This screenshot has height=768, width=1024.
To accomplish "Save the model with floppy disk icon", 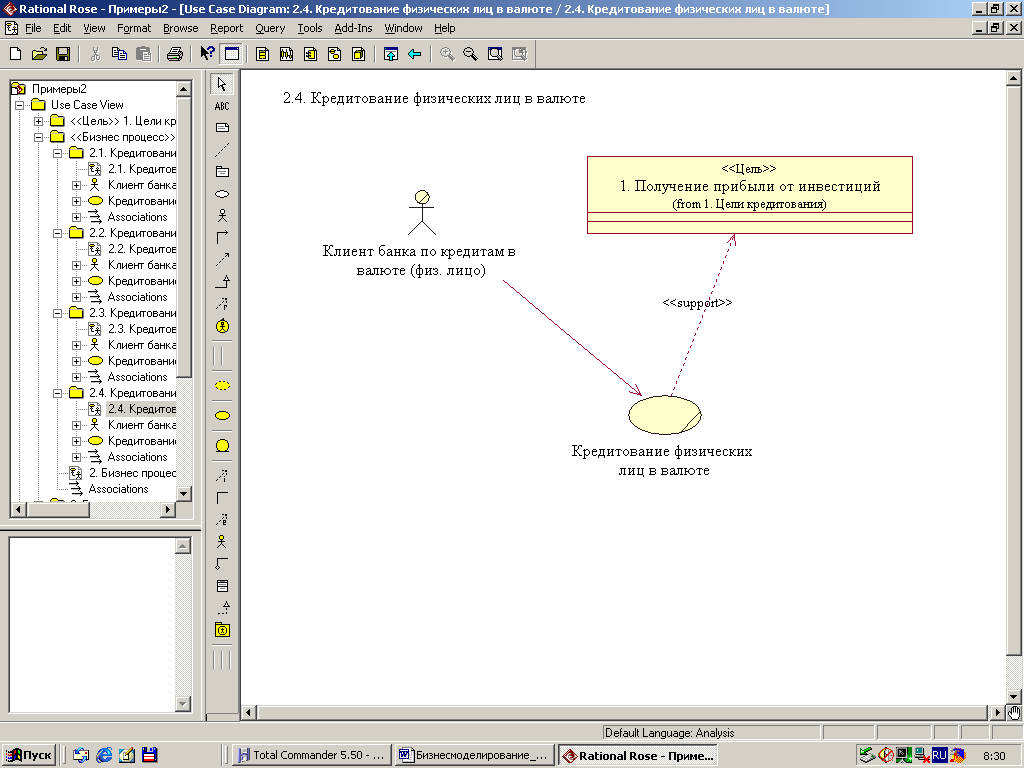I will (x=63, y=54).
